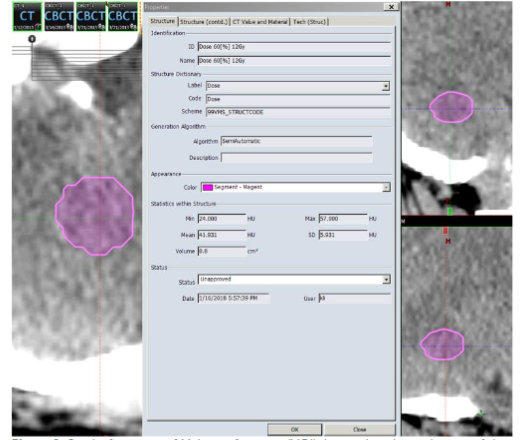This screenshot has width=521, height=440.
Task: Click the Close button at dialog bottom
Action: point(360,429)
